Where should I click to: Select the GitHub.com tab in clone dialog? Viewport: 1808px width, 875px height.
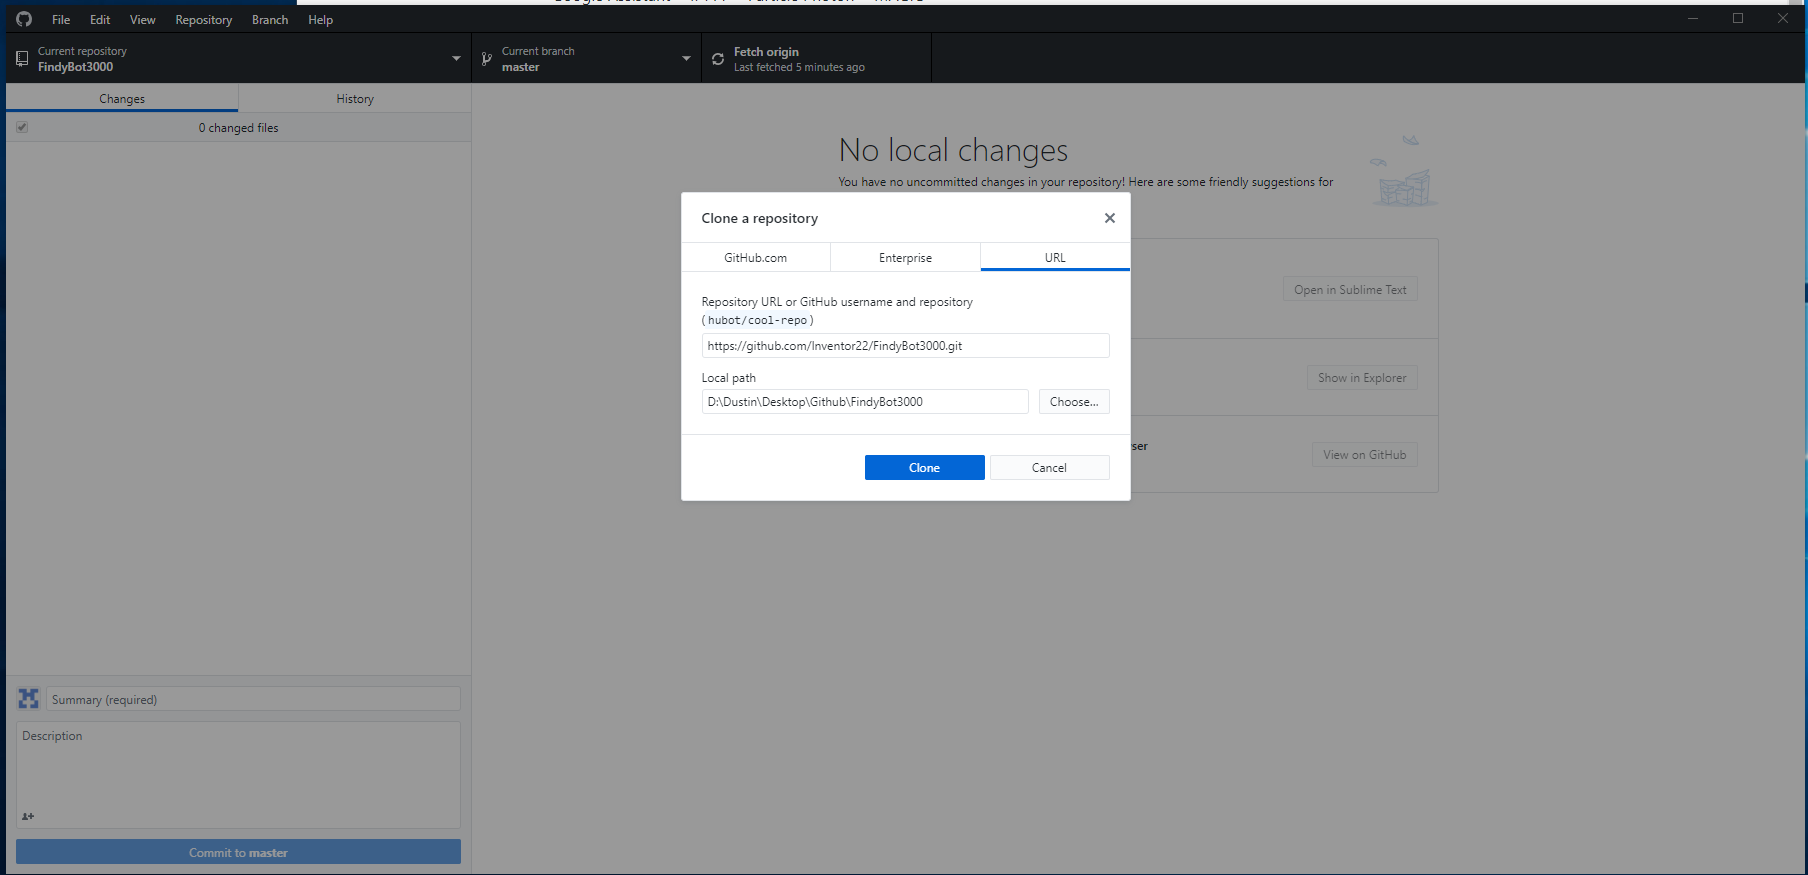[x=756, y=257]
